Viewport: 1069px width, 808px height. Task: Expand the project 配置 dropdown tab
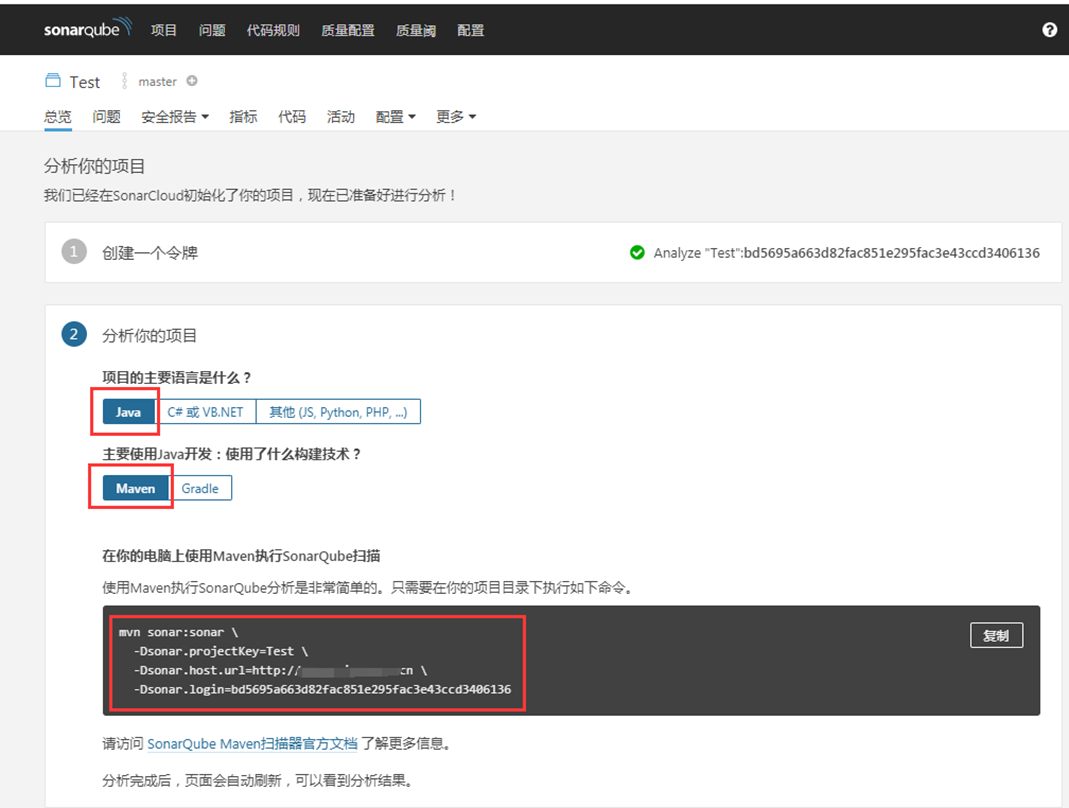395,117
